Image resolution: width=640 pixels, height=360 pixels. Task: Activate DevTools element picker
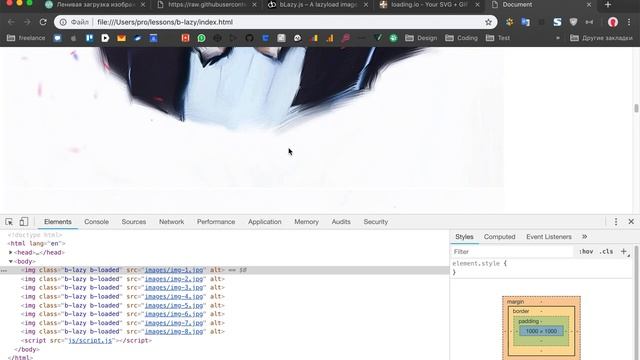pyautogui.click(x=9, y=222)
